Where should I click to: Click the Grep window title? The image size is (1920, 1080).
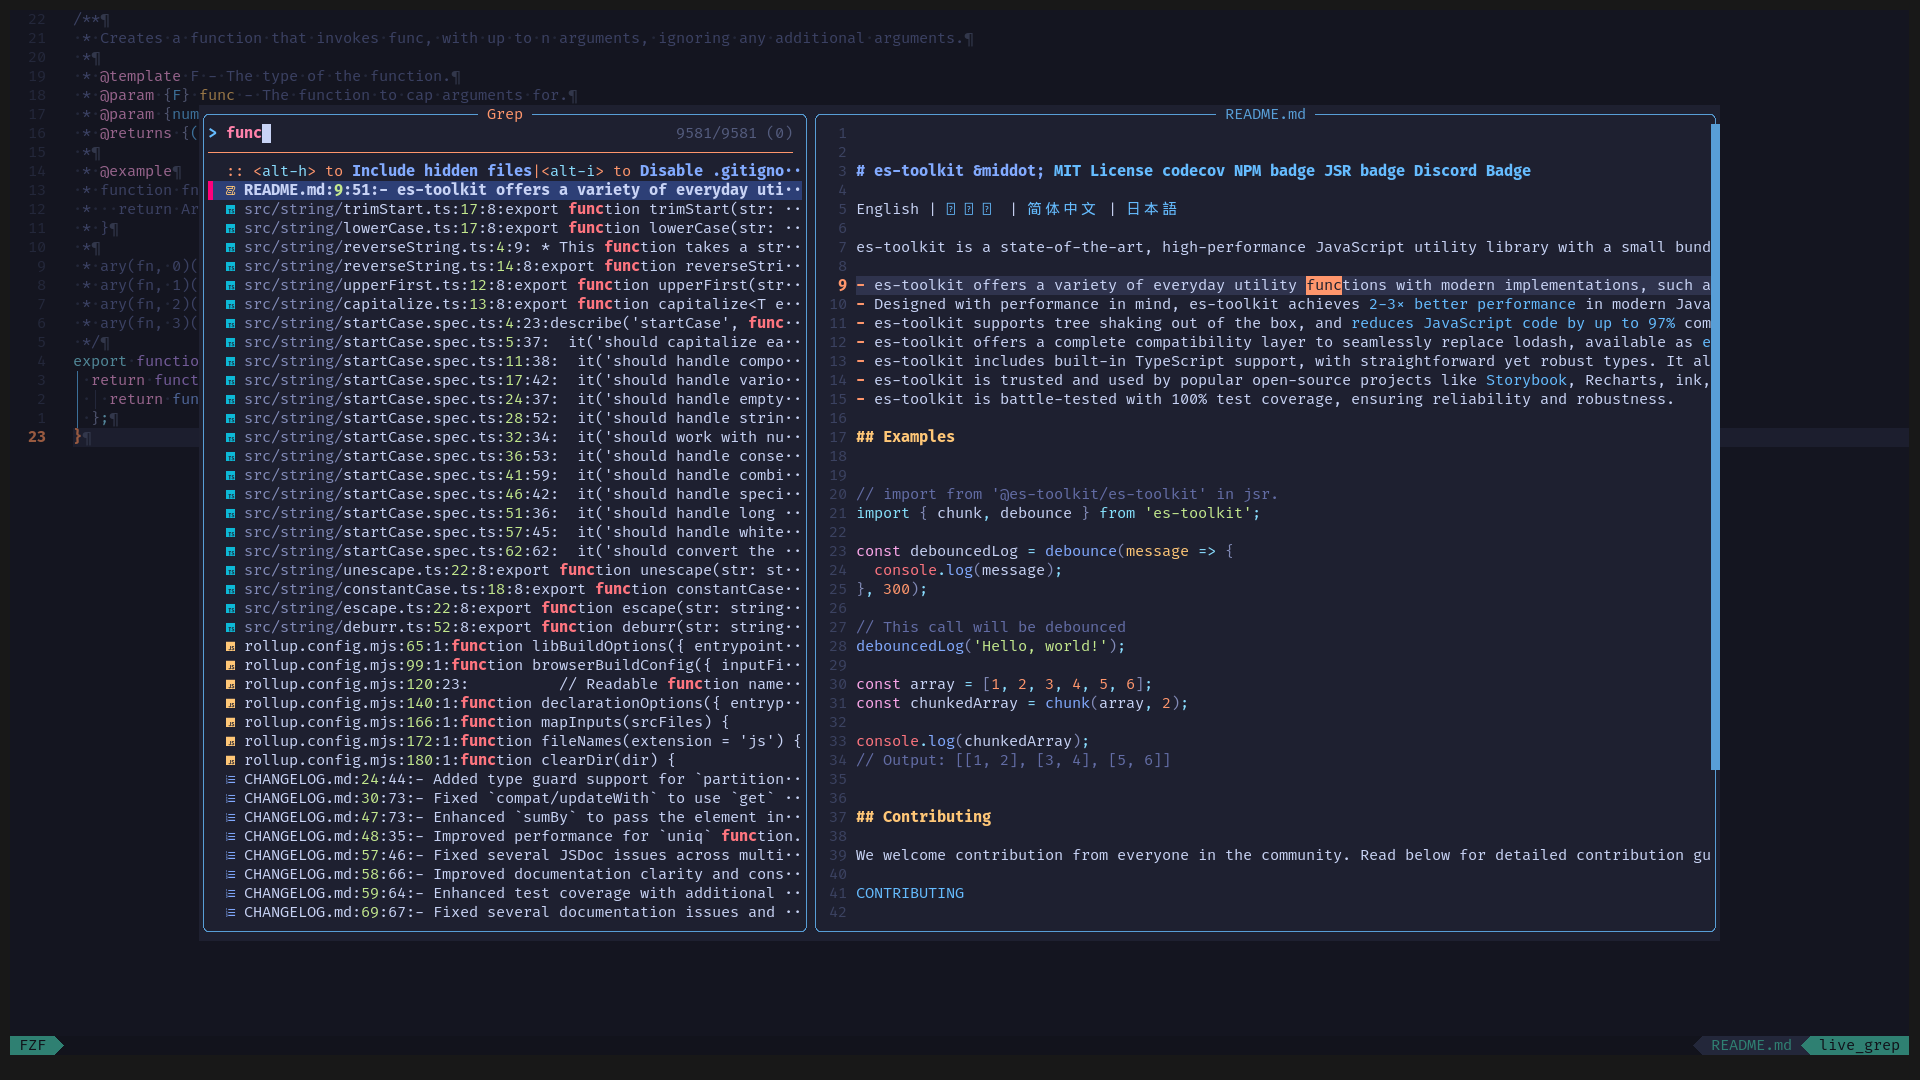pyautogui.click(x=504, y=114)
